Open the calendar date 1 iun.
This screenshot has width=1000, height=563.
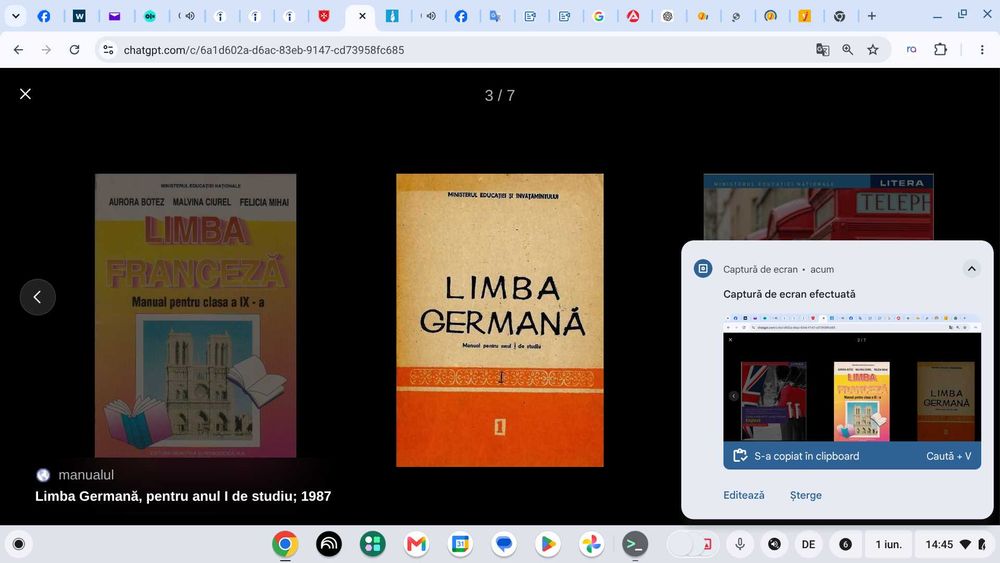pos(888,544)
